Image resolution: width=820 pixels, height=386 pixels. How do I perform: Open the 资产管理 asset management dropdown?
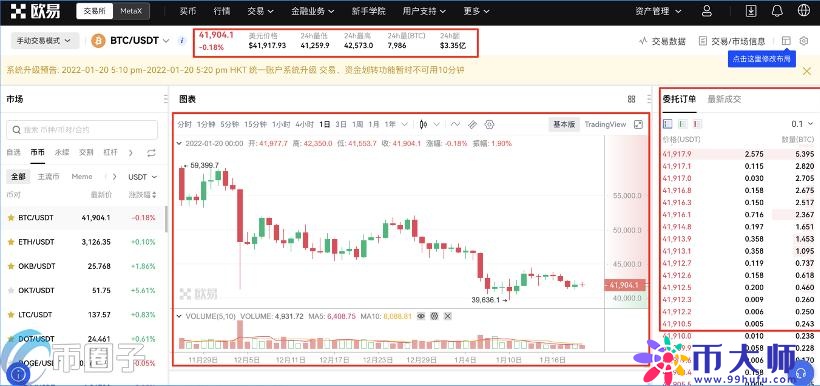[x=658, y=11]
